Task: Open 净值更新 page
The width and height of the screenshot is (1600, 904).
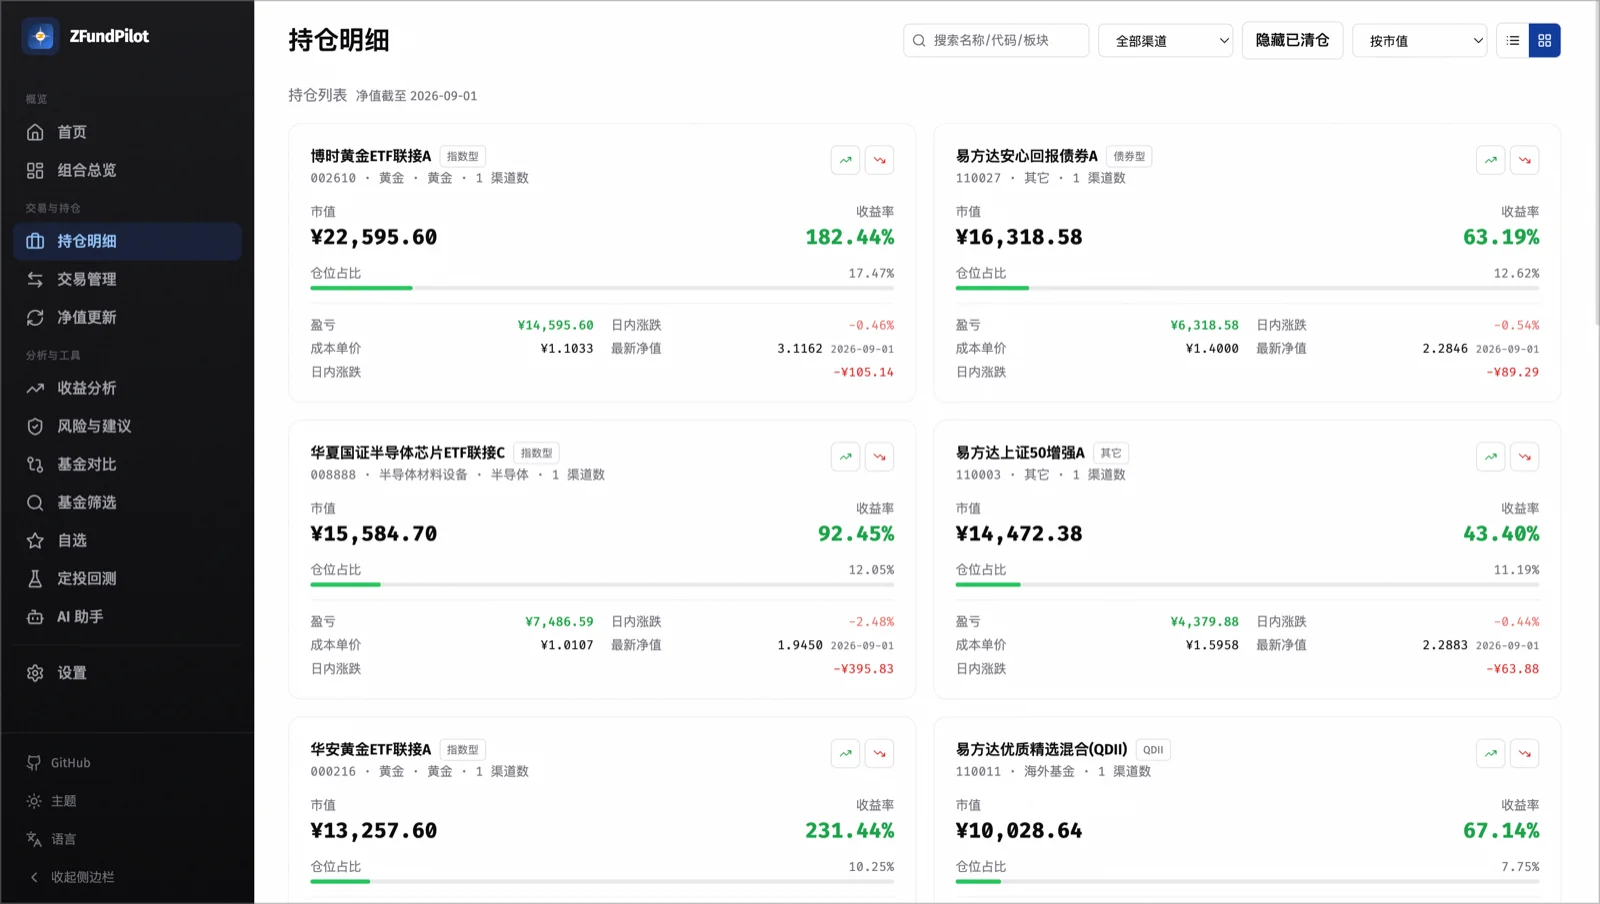Action: (x=127, y=317)
